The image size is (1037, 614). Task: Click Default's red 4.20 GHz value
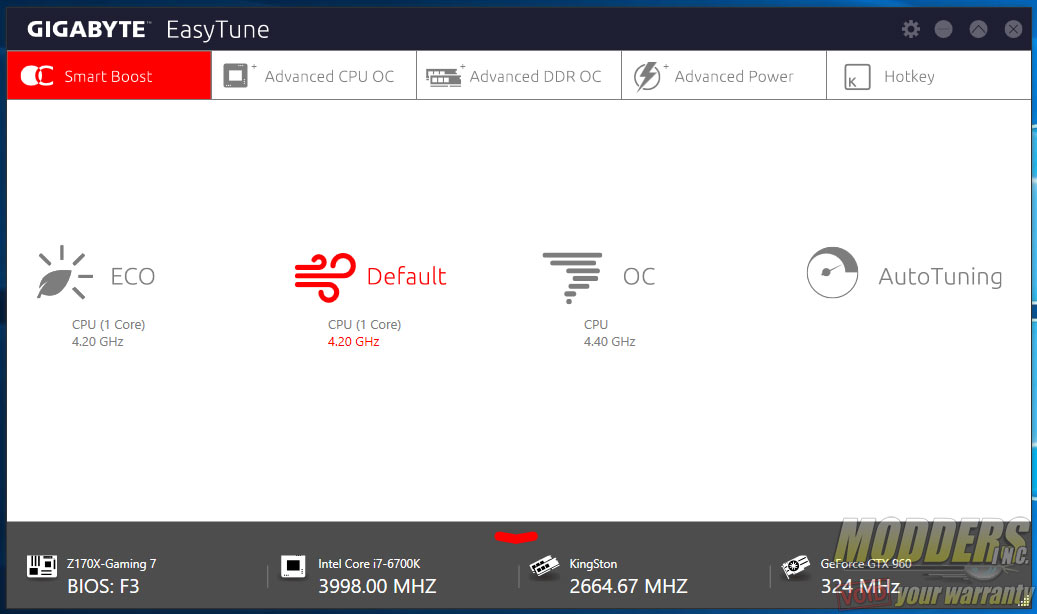354,341
